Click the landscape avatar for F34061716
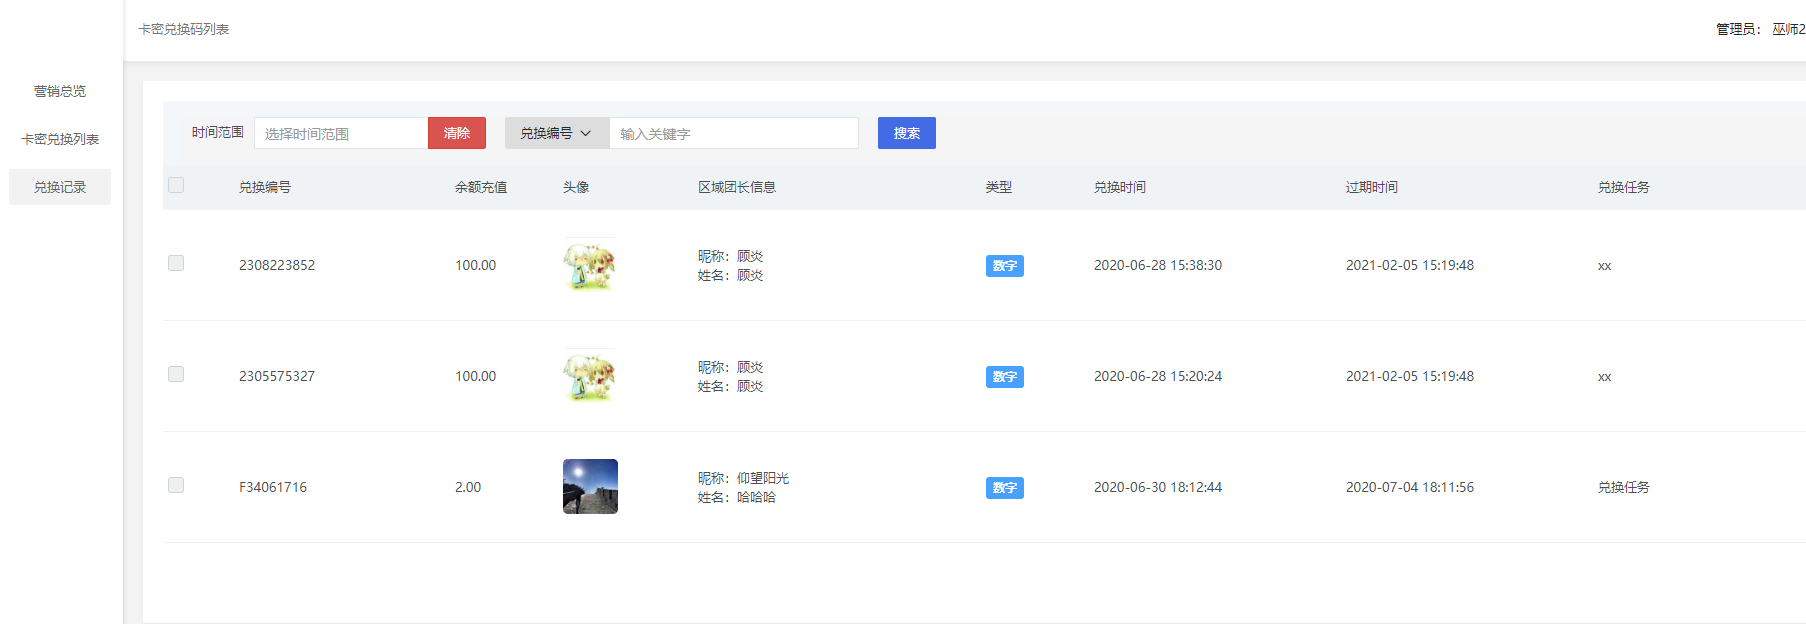 point(590,487)
